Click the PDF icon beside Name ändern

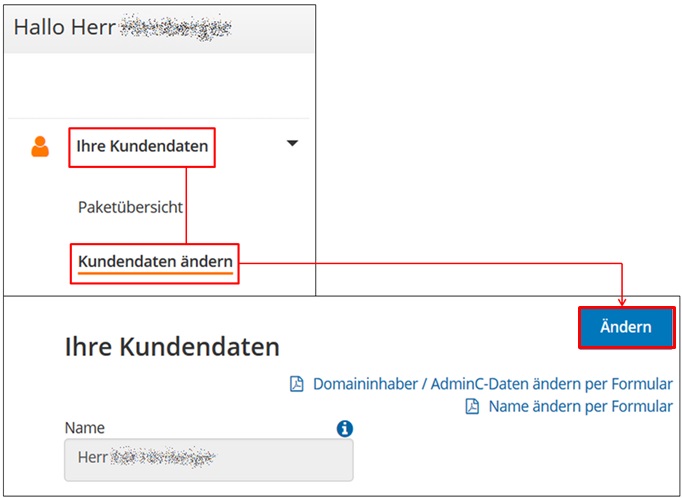click(472, 406)
